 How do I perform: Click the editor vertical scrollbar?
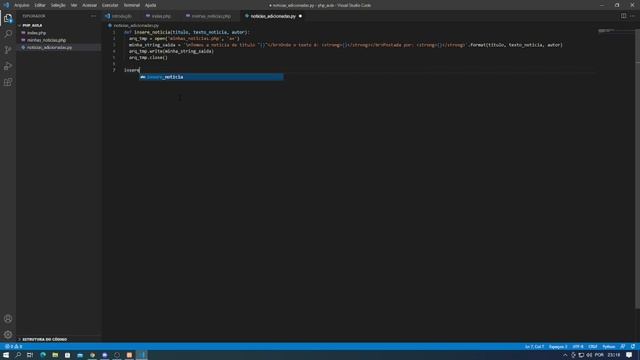point(637,169)
